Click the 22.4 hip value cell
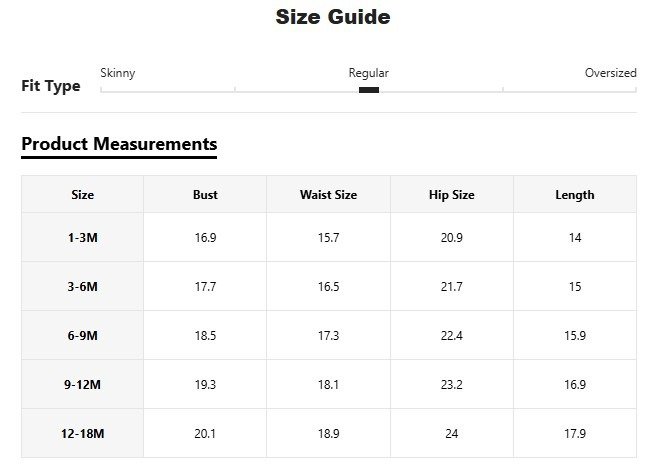Screen dimensions: 661x472 (x=451, y=336)
